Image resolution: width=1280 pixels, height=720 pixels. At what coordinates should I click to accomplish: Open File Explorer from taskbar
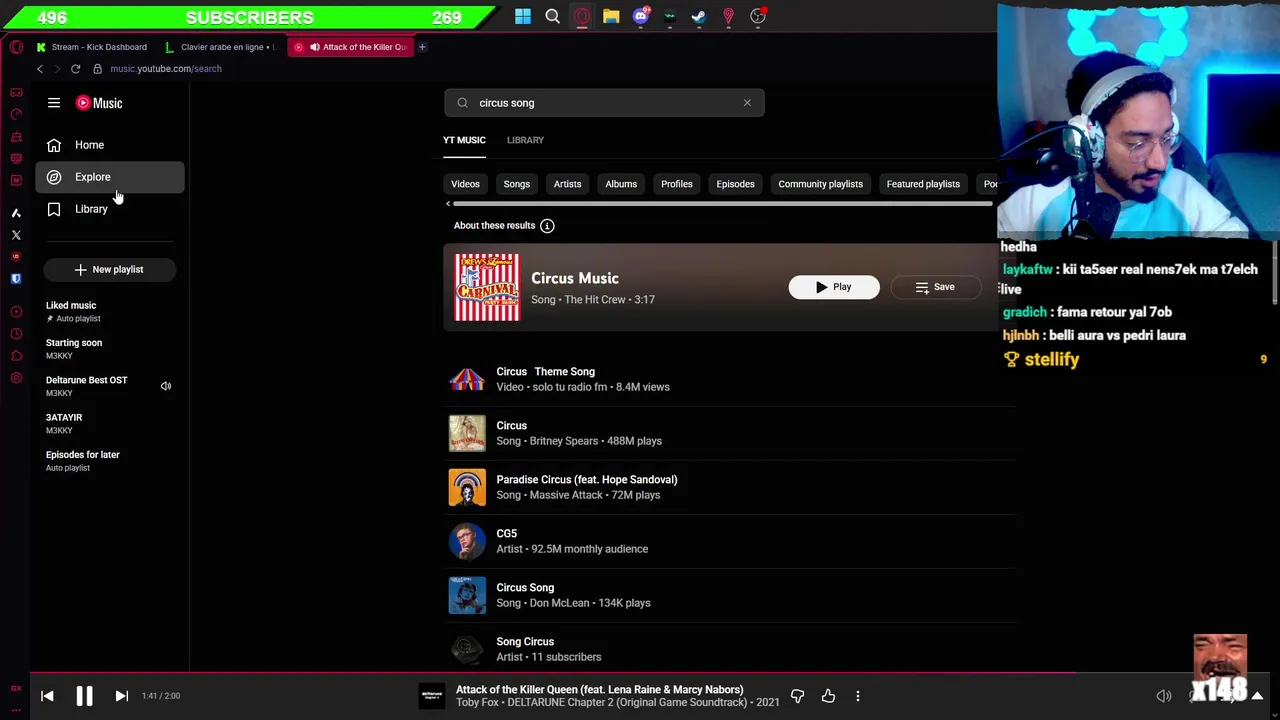point(611,16)
